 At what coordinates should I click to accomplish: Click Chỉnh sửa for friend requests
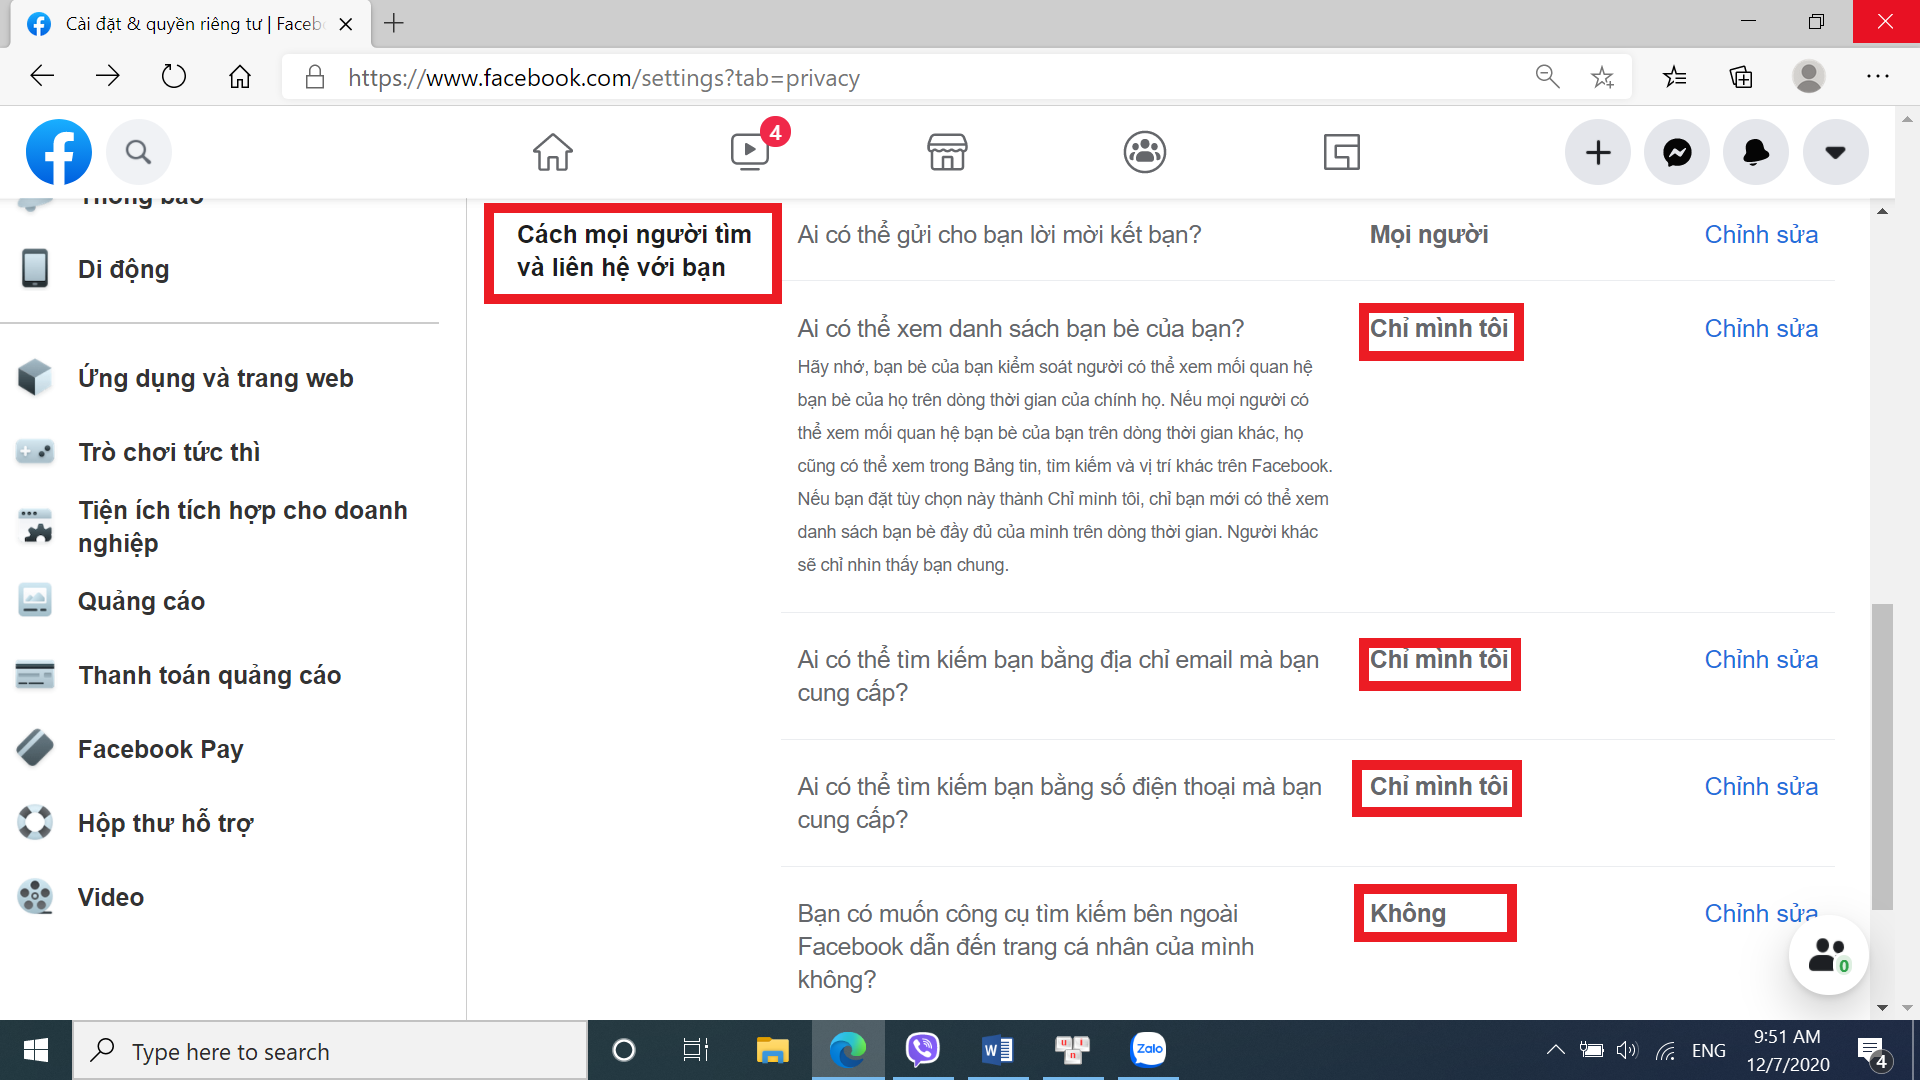coord(1760,234)
